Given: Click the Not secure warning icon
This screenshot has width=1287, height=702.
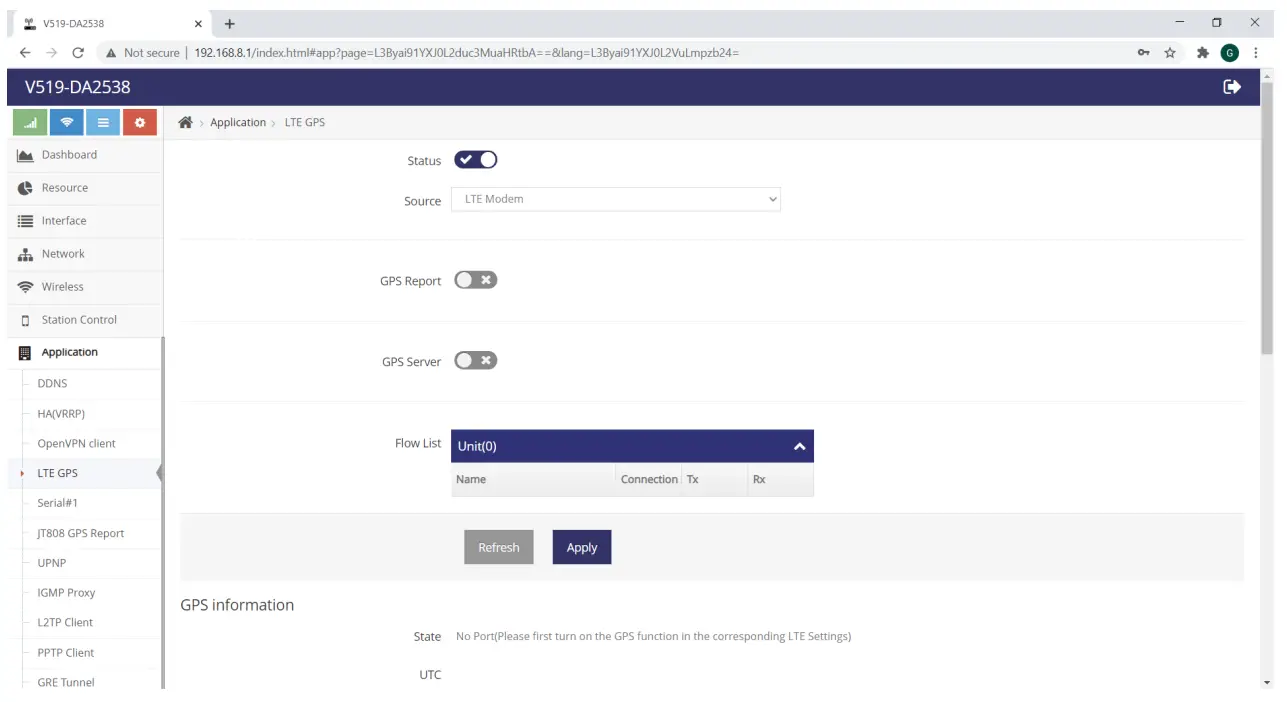Looking at the screenshot, I should [112, 53].
